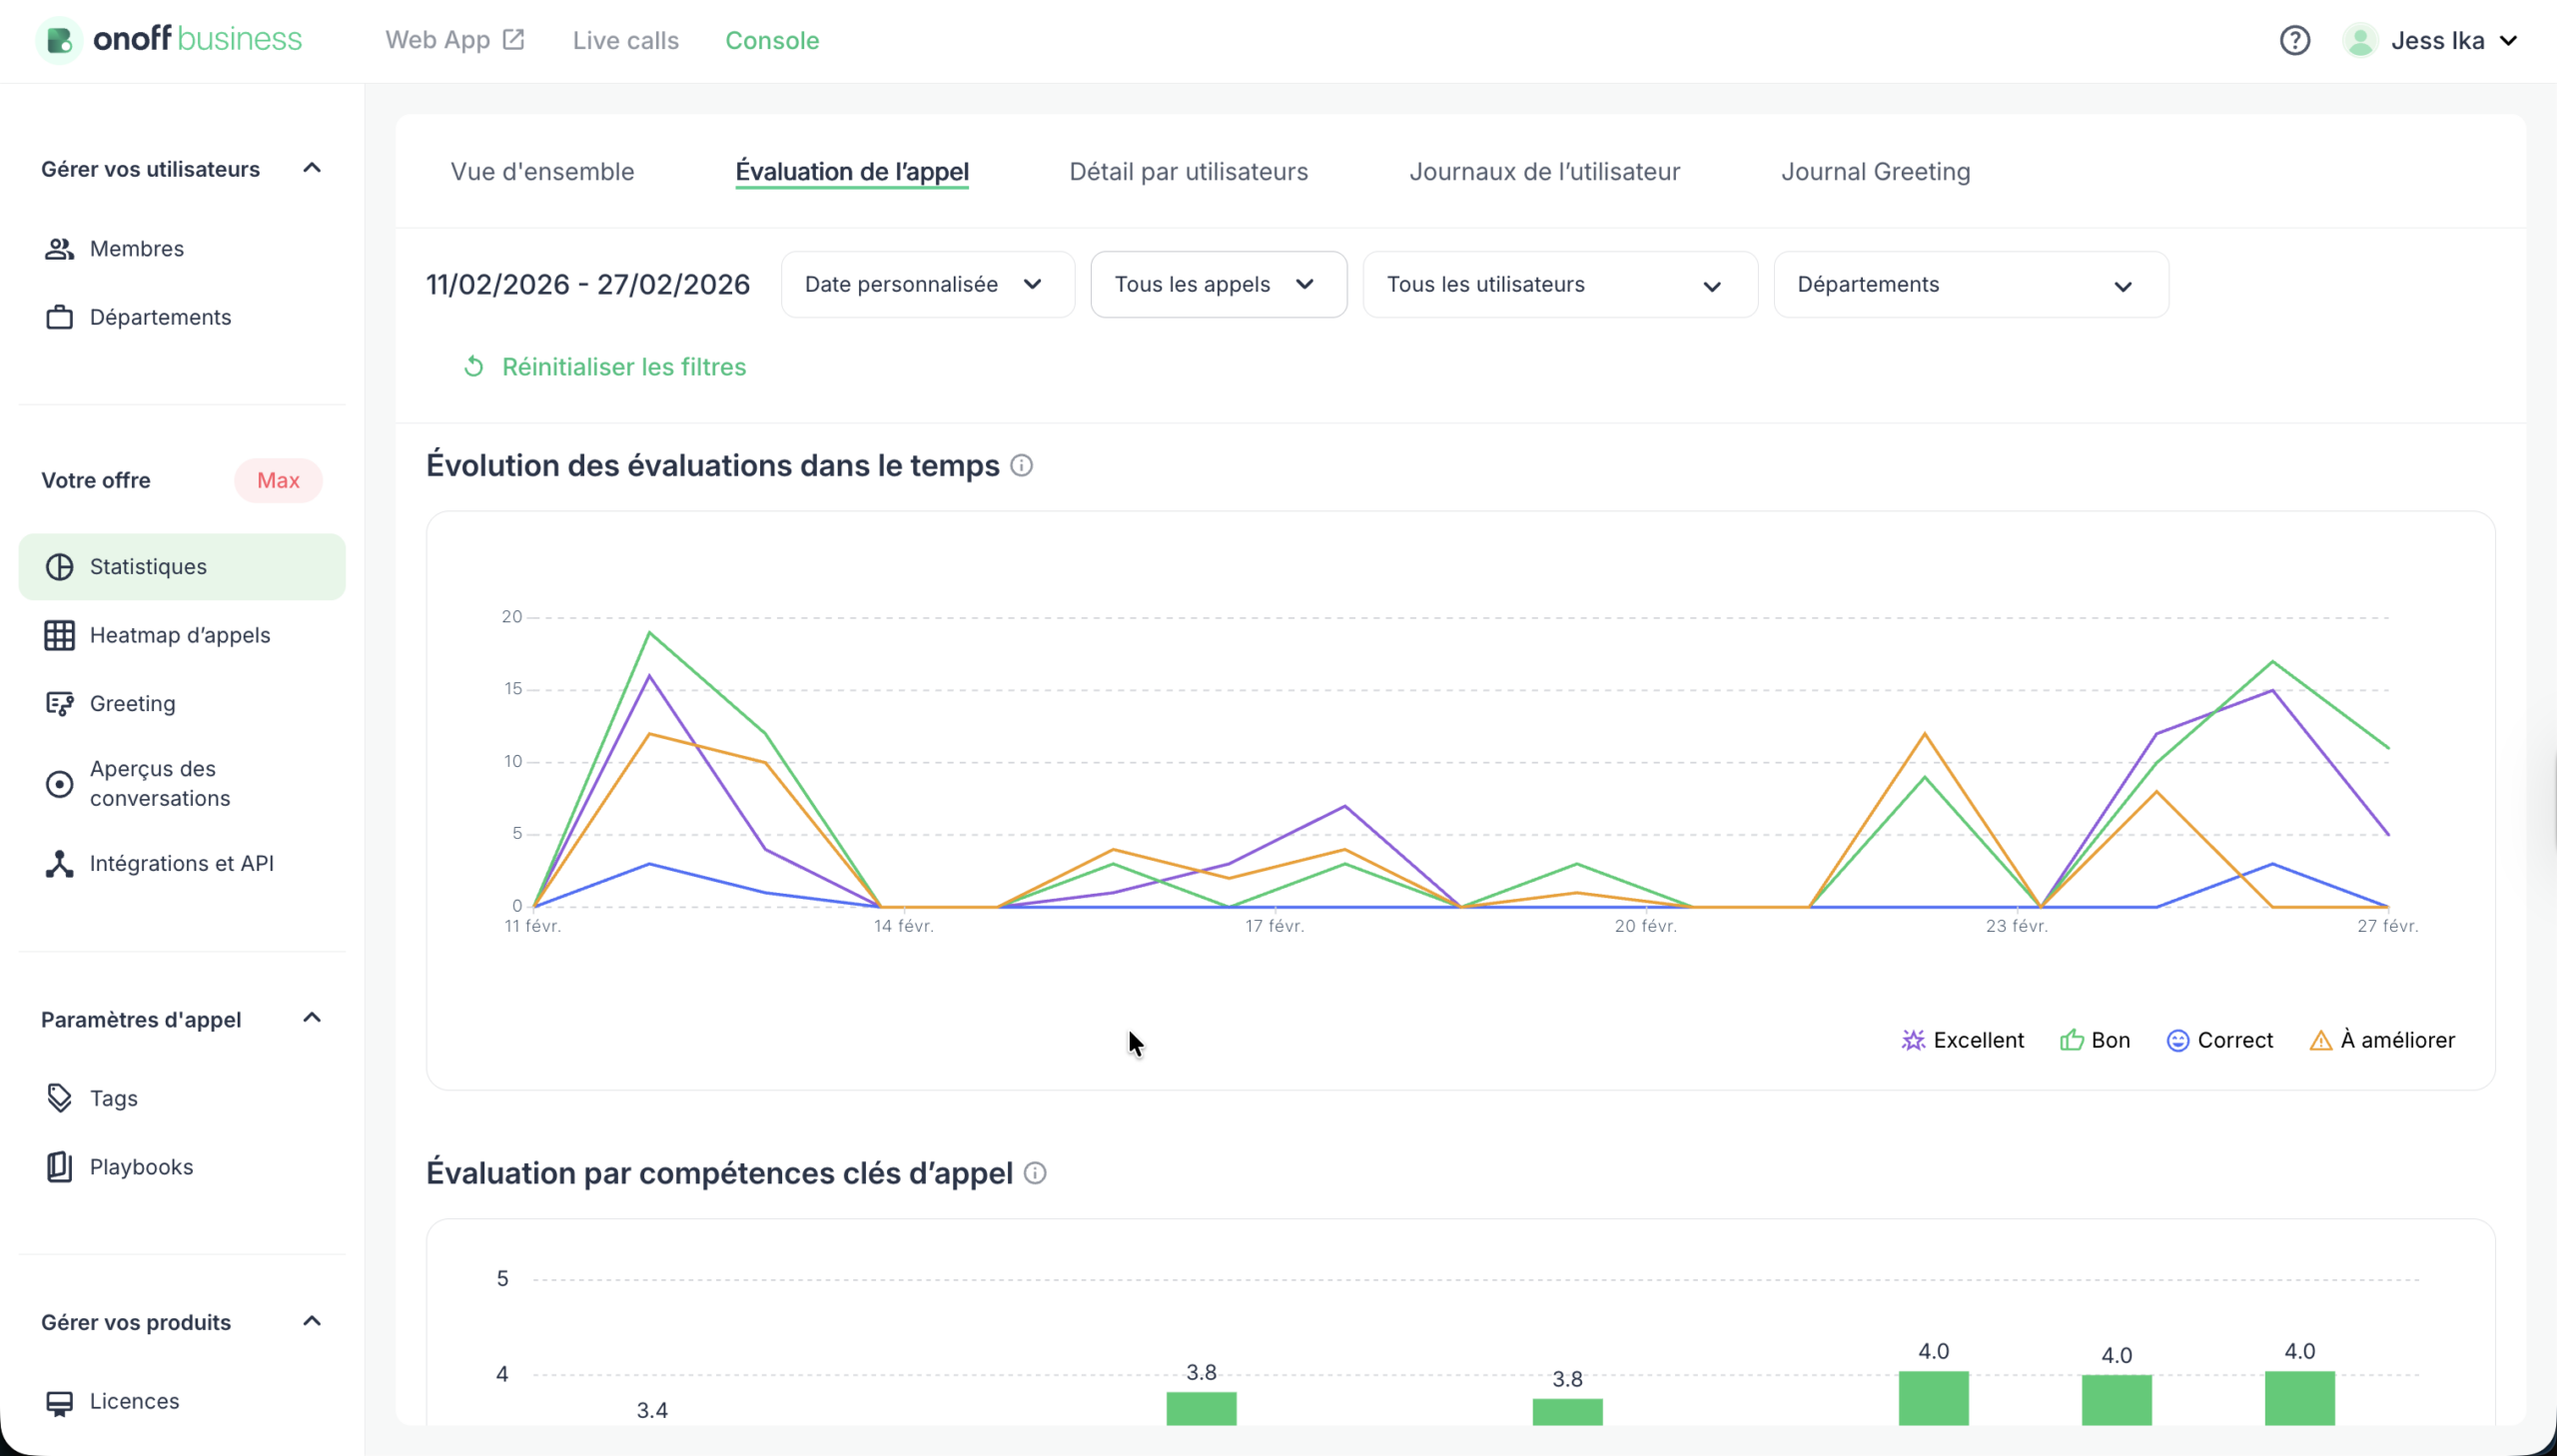This screenshot has width=2557, height=1456.
Task: Click Réinitialiser les filtres
Action: coord(624,367)
